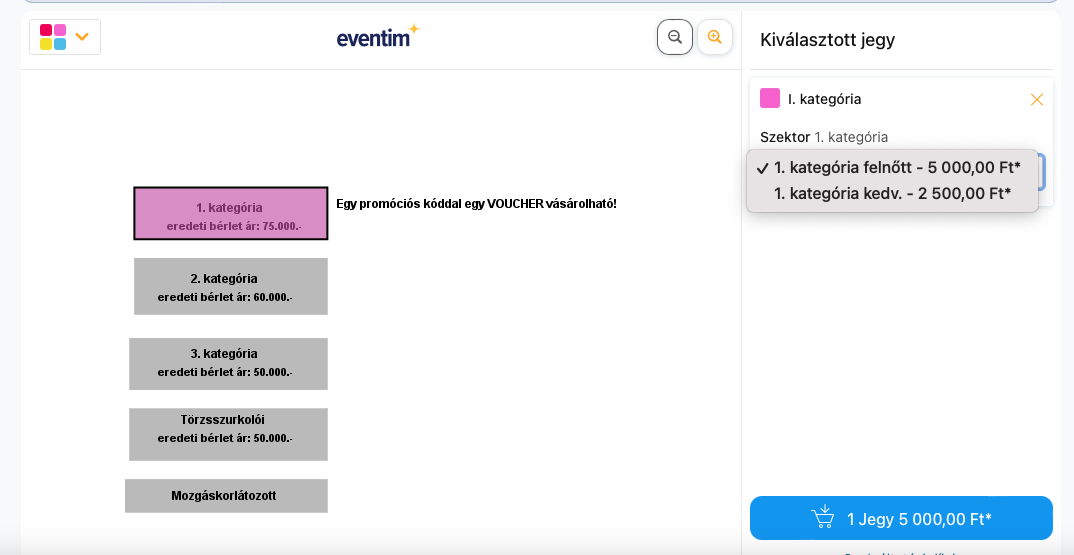Click the Eventim logo
1074x555 pixels.
[x=377, y=37]
